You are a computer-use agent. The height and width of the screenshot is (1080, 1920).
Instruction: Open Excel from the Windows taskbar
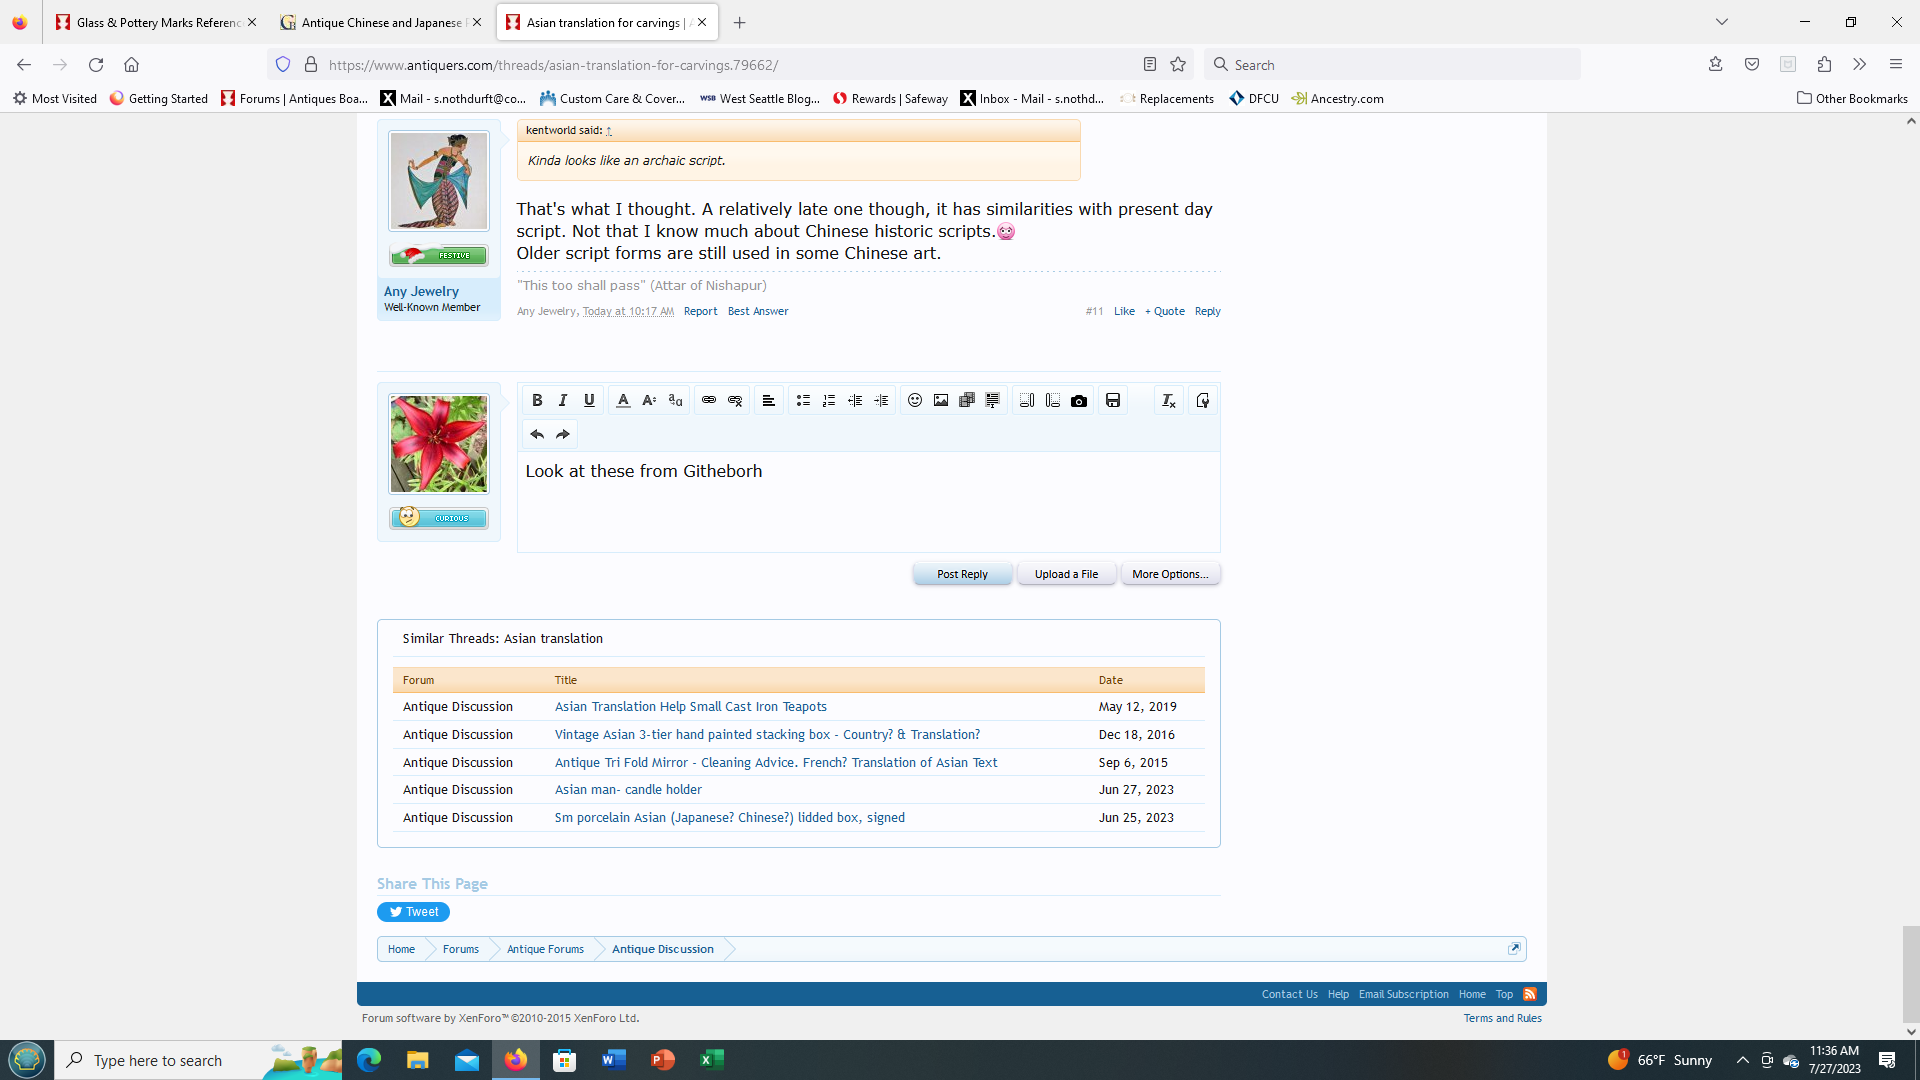711,1060
